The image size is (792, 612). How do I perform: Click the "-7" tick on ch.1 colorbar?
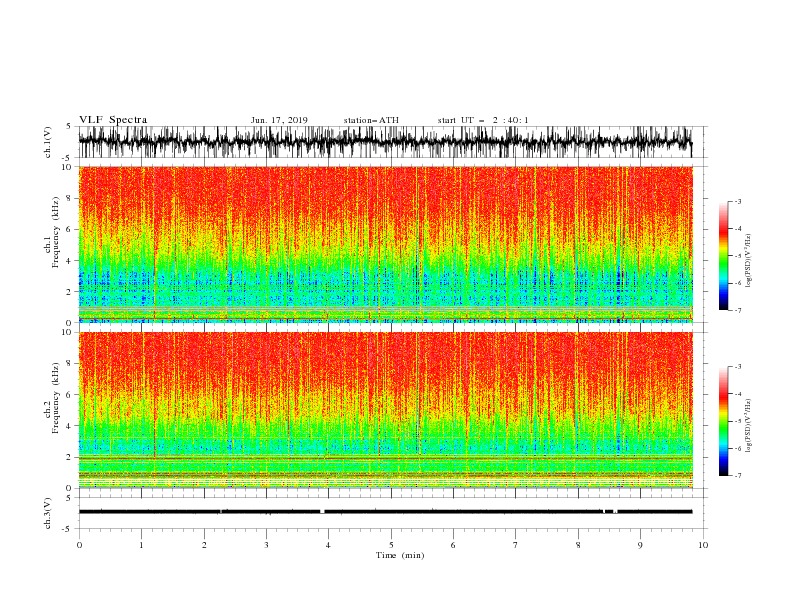[738, 310]
